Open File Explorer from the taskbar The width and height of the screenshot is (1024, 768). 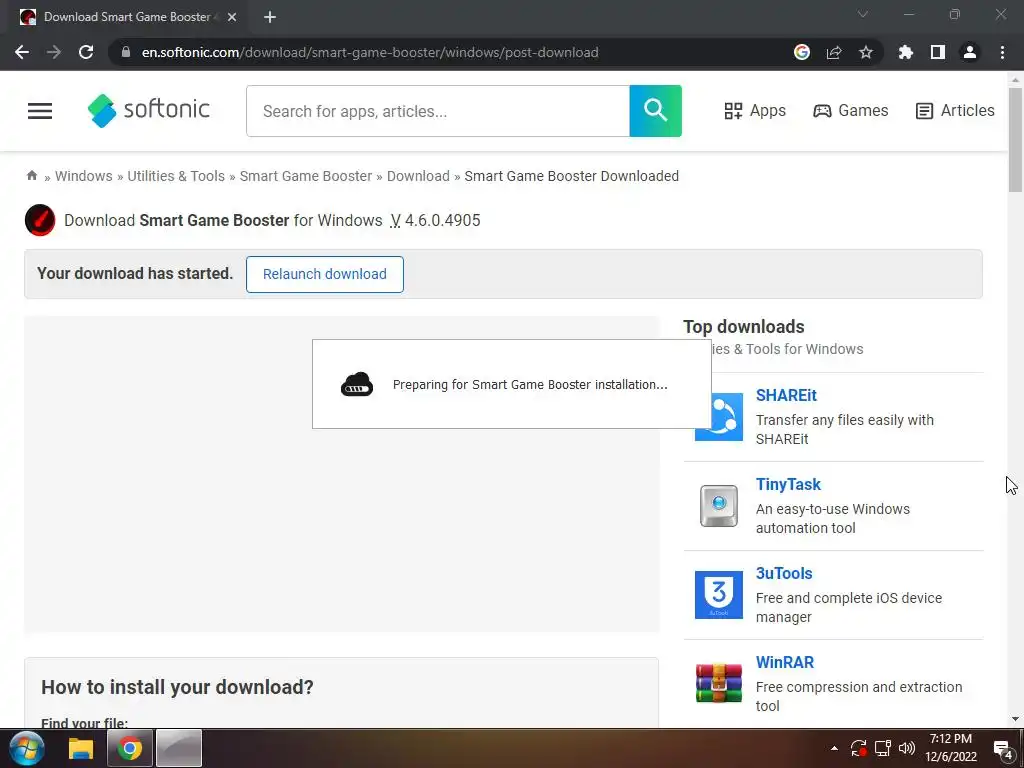tap(81, 748)
